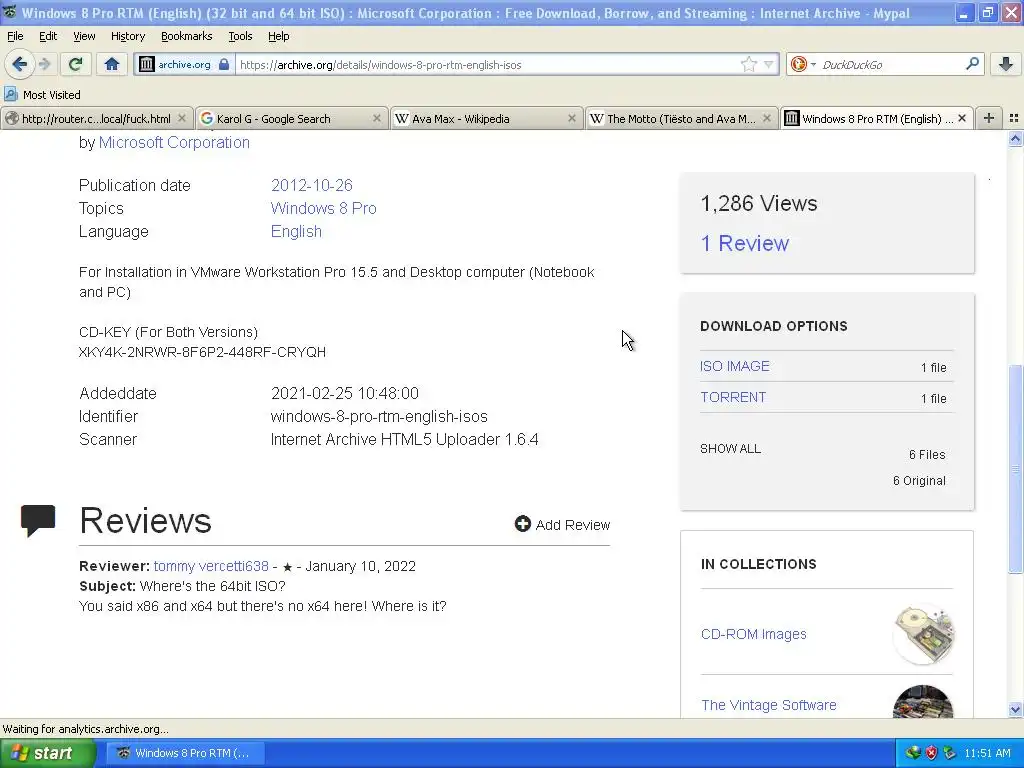This screenshot has width=1024, height=768.
Task: Click the 2012-10-26 publication date link
Action: point(312,185)
